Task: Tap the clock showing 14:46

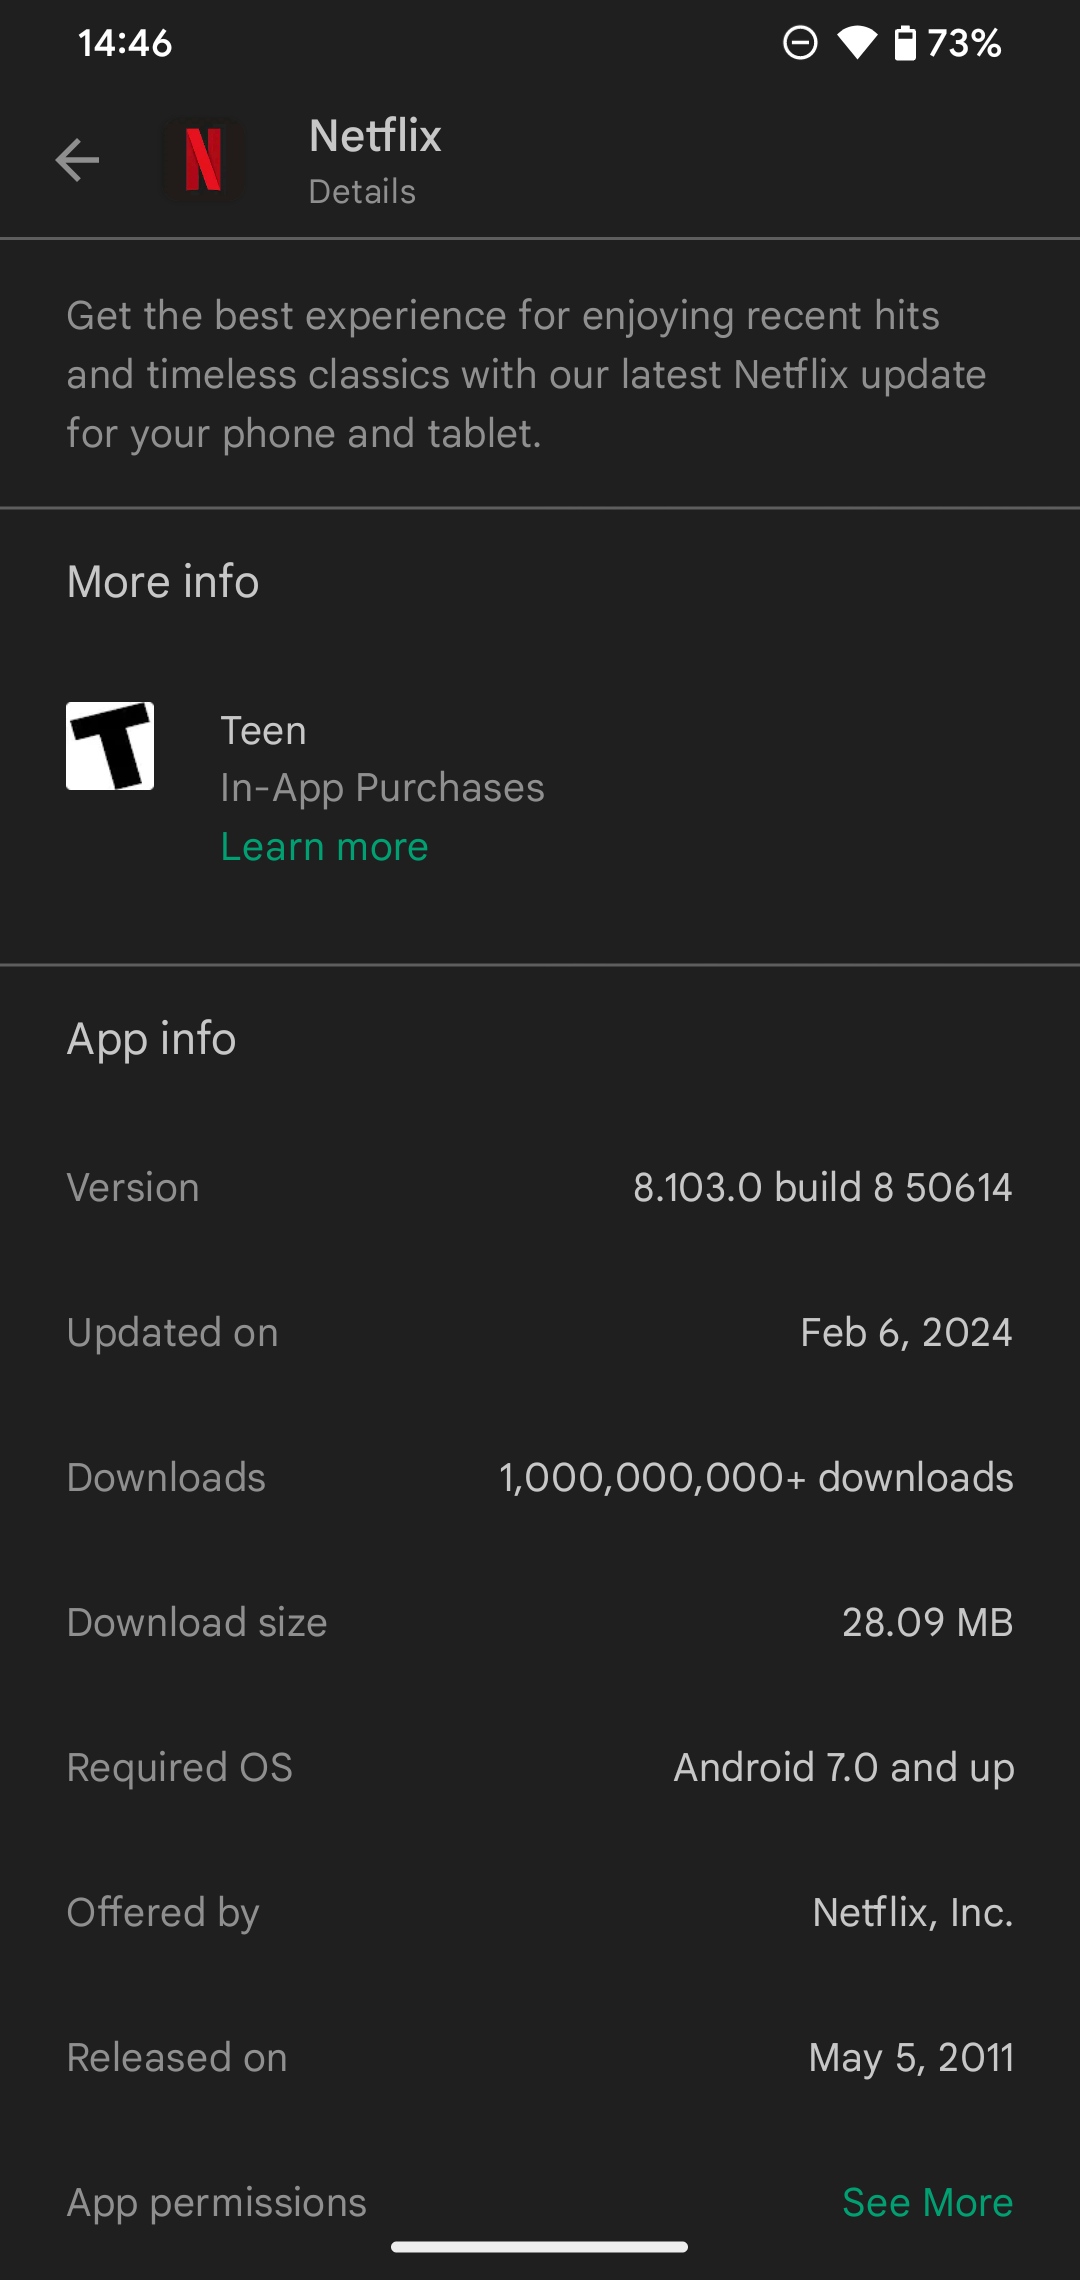Action: coord(124,43)
